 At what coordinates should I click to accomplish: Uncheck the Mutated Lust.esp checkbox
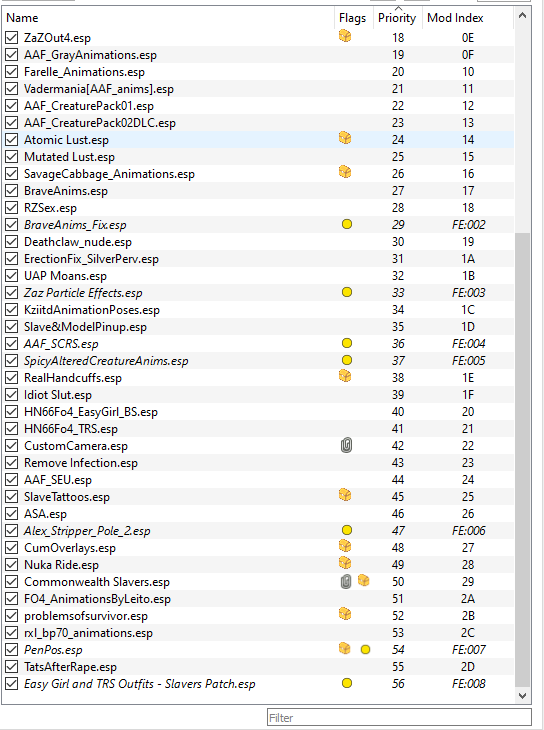point(12,157)
